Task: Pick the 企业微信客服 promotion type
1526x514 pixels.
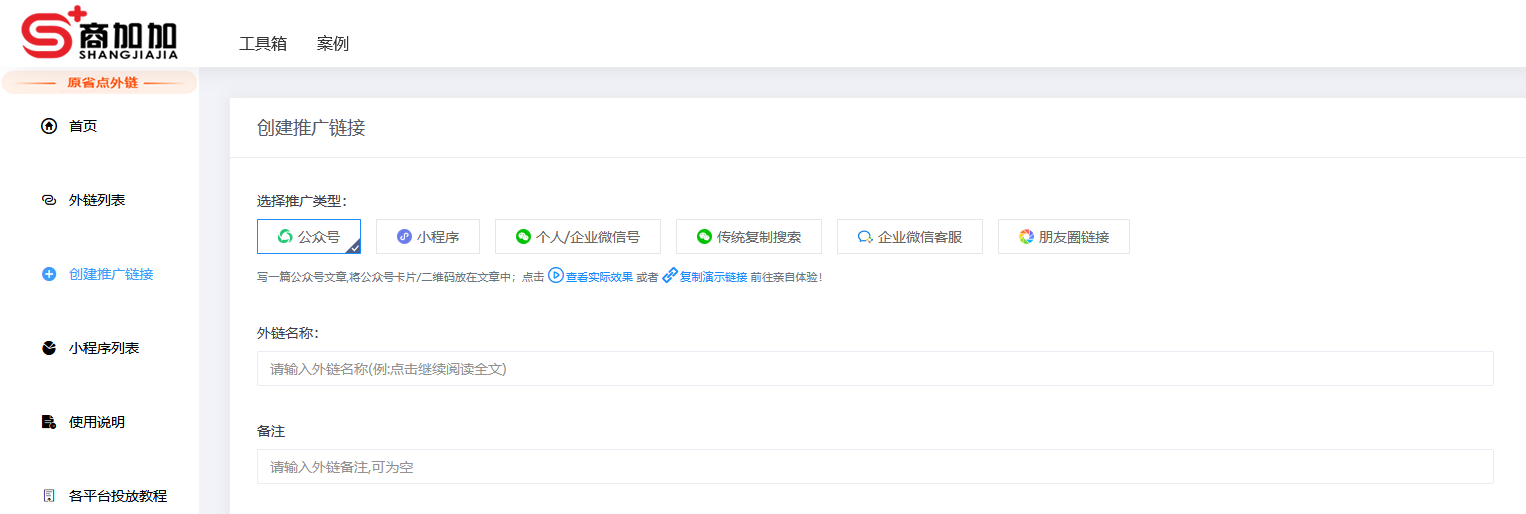Action: (x=909, y=237)
